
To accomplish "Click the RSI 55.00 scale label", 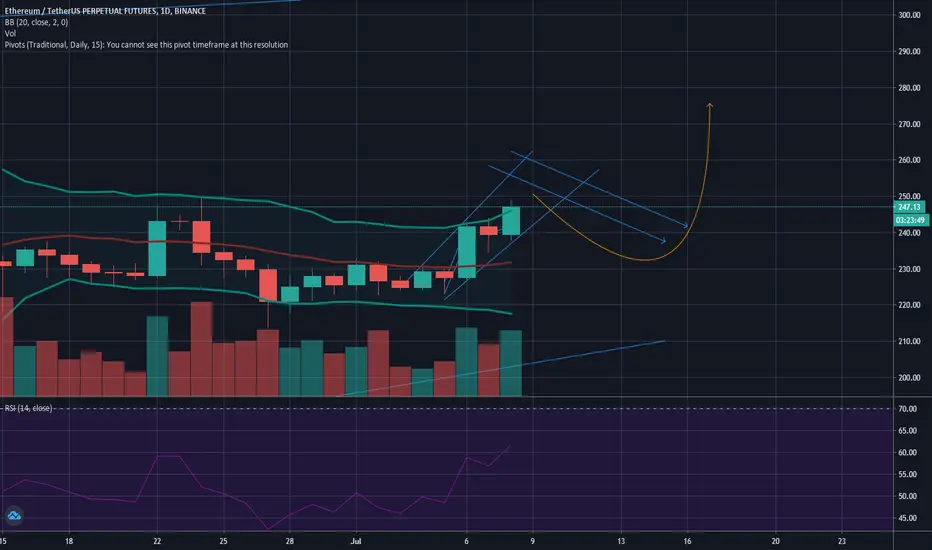I will pyautogui.click(x=907, y=474).
